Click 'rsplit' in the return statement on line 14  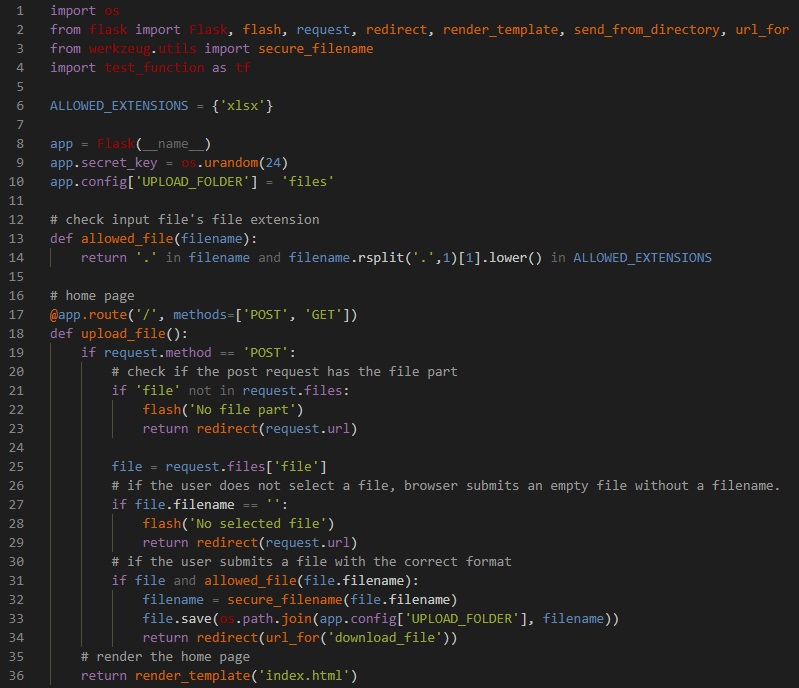coord(381,257)
